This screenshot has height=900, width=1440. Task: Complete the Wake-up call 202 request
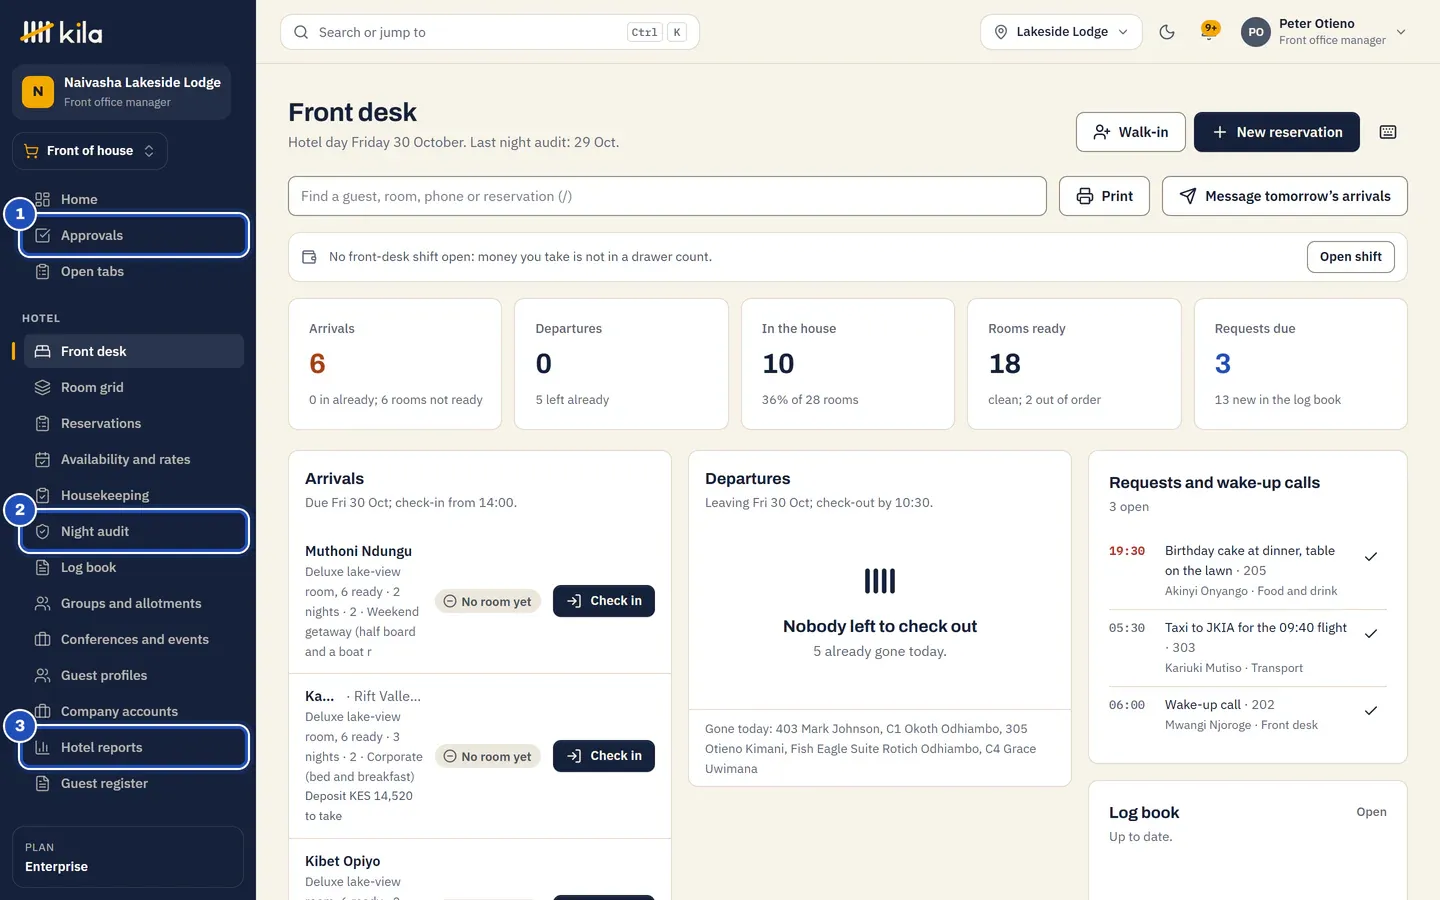[1371, 711]
